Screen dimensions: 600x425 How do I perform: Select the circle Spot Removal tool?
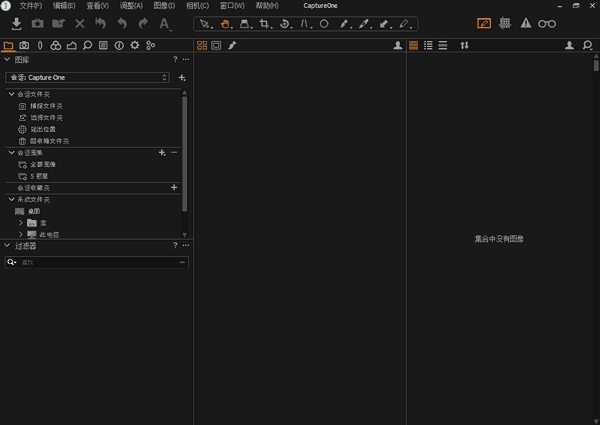324,24
